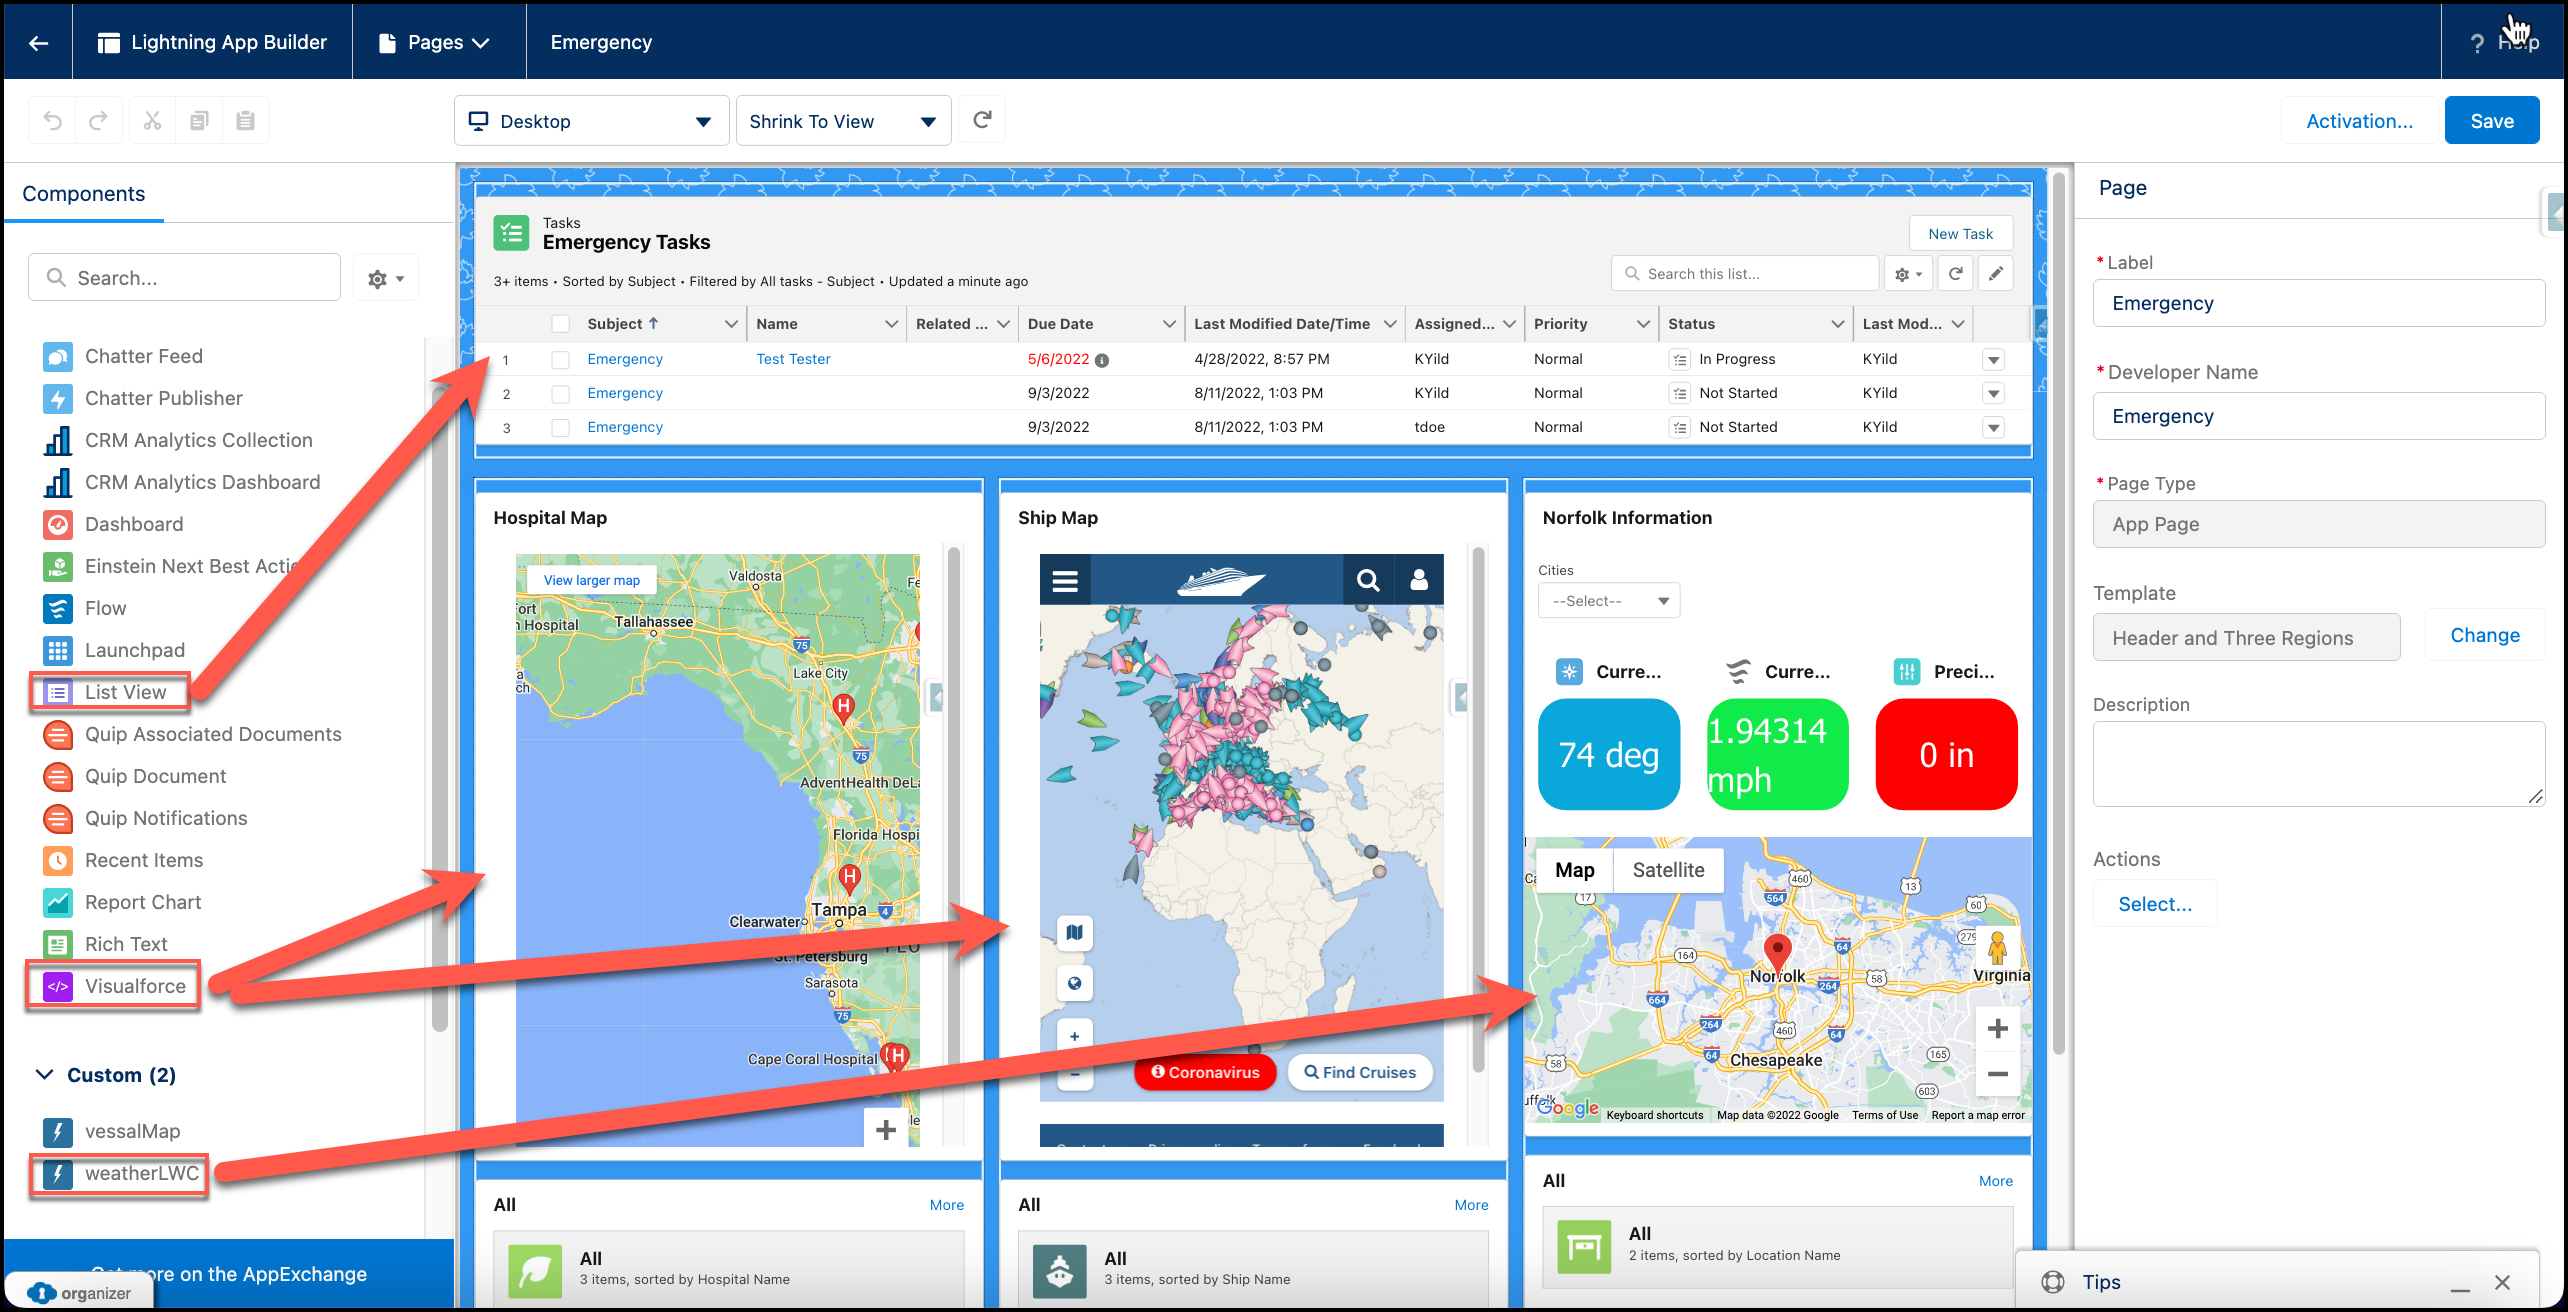This screenshot has width=2568, height=1312.
Task: Click Change template button
Action: (x=2484, y=636)
